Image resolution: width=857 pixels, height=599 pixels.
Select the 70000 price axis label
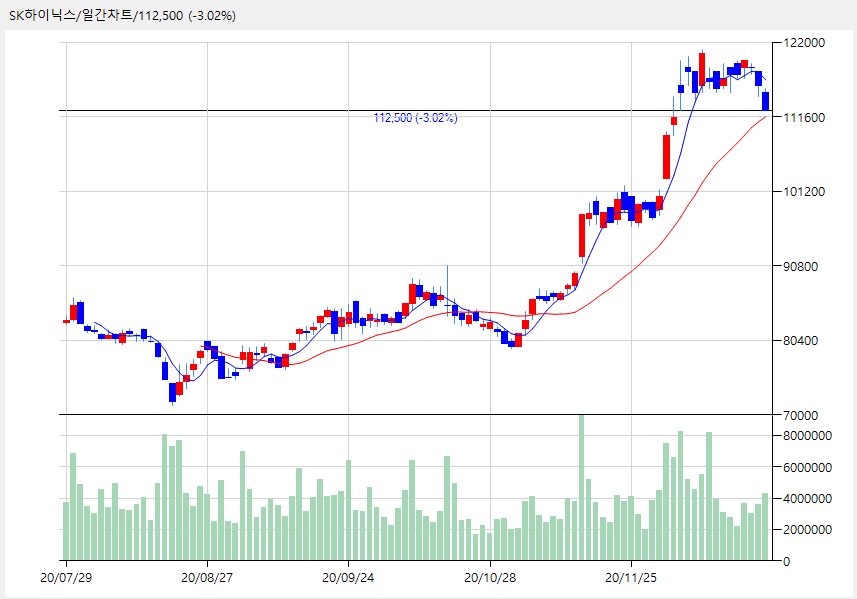(x=801, y=415)
